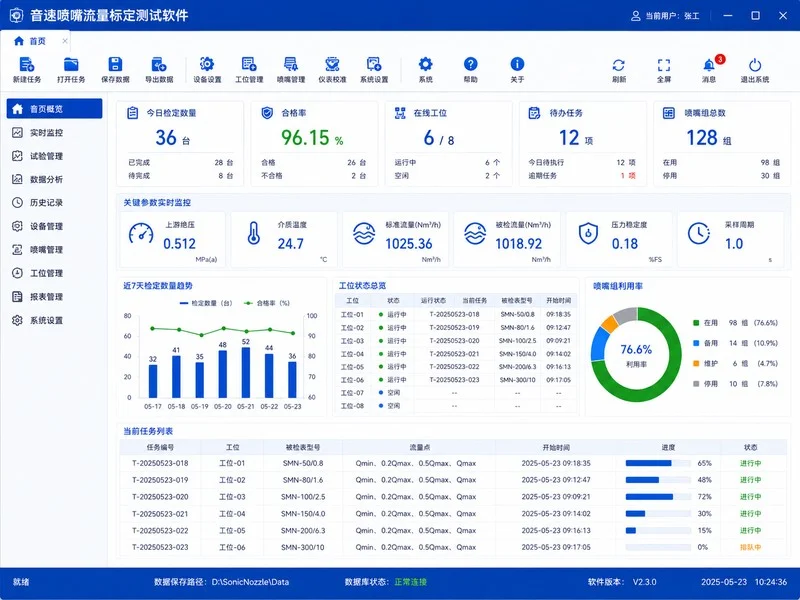This screenshot has height=600, width=800.
Task: Click the 在线工位 card icon
Action: pyautogui.click(x=400, y=113)
